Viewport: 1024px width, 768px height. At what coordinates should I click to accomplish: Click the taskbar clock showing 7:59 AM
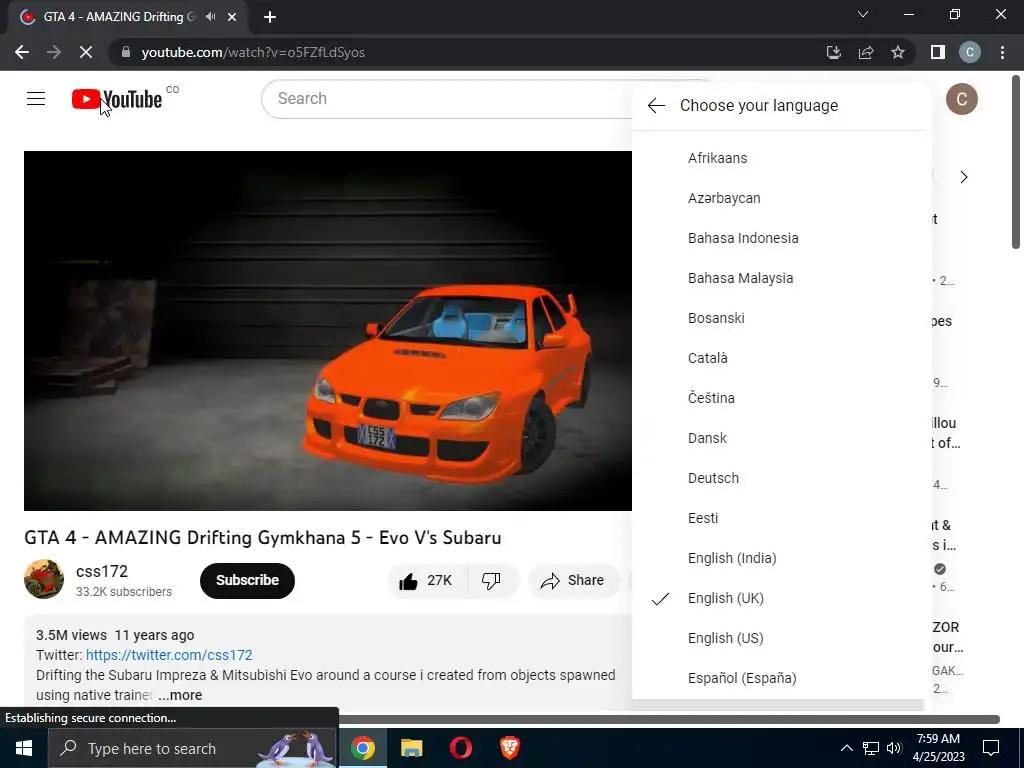click(938, 748)
